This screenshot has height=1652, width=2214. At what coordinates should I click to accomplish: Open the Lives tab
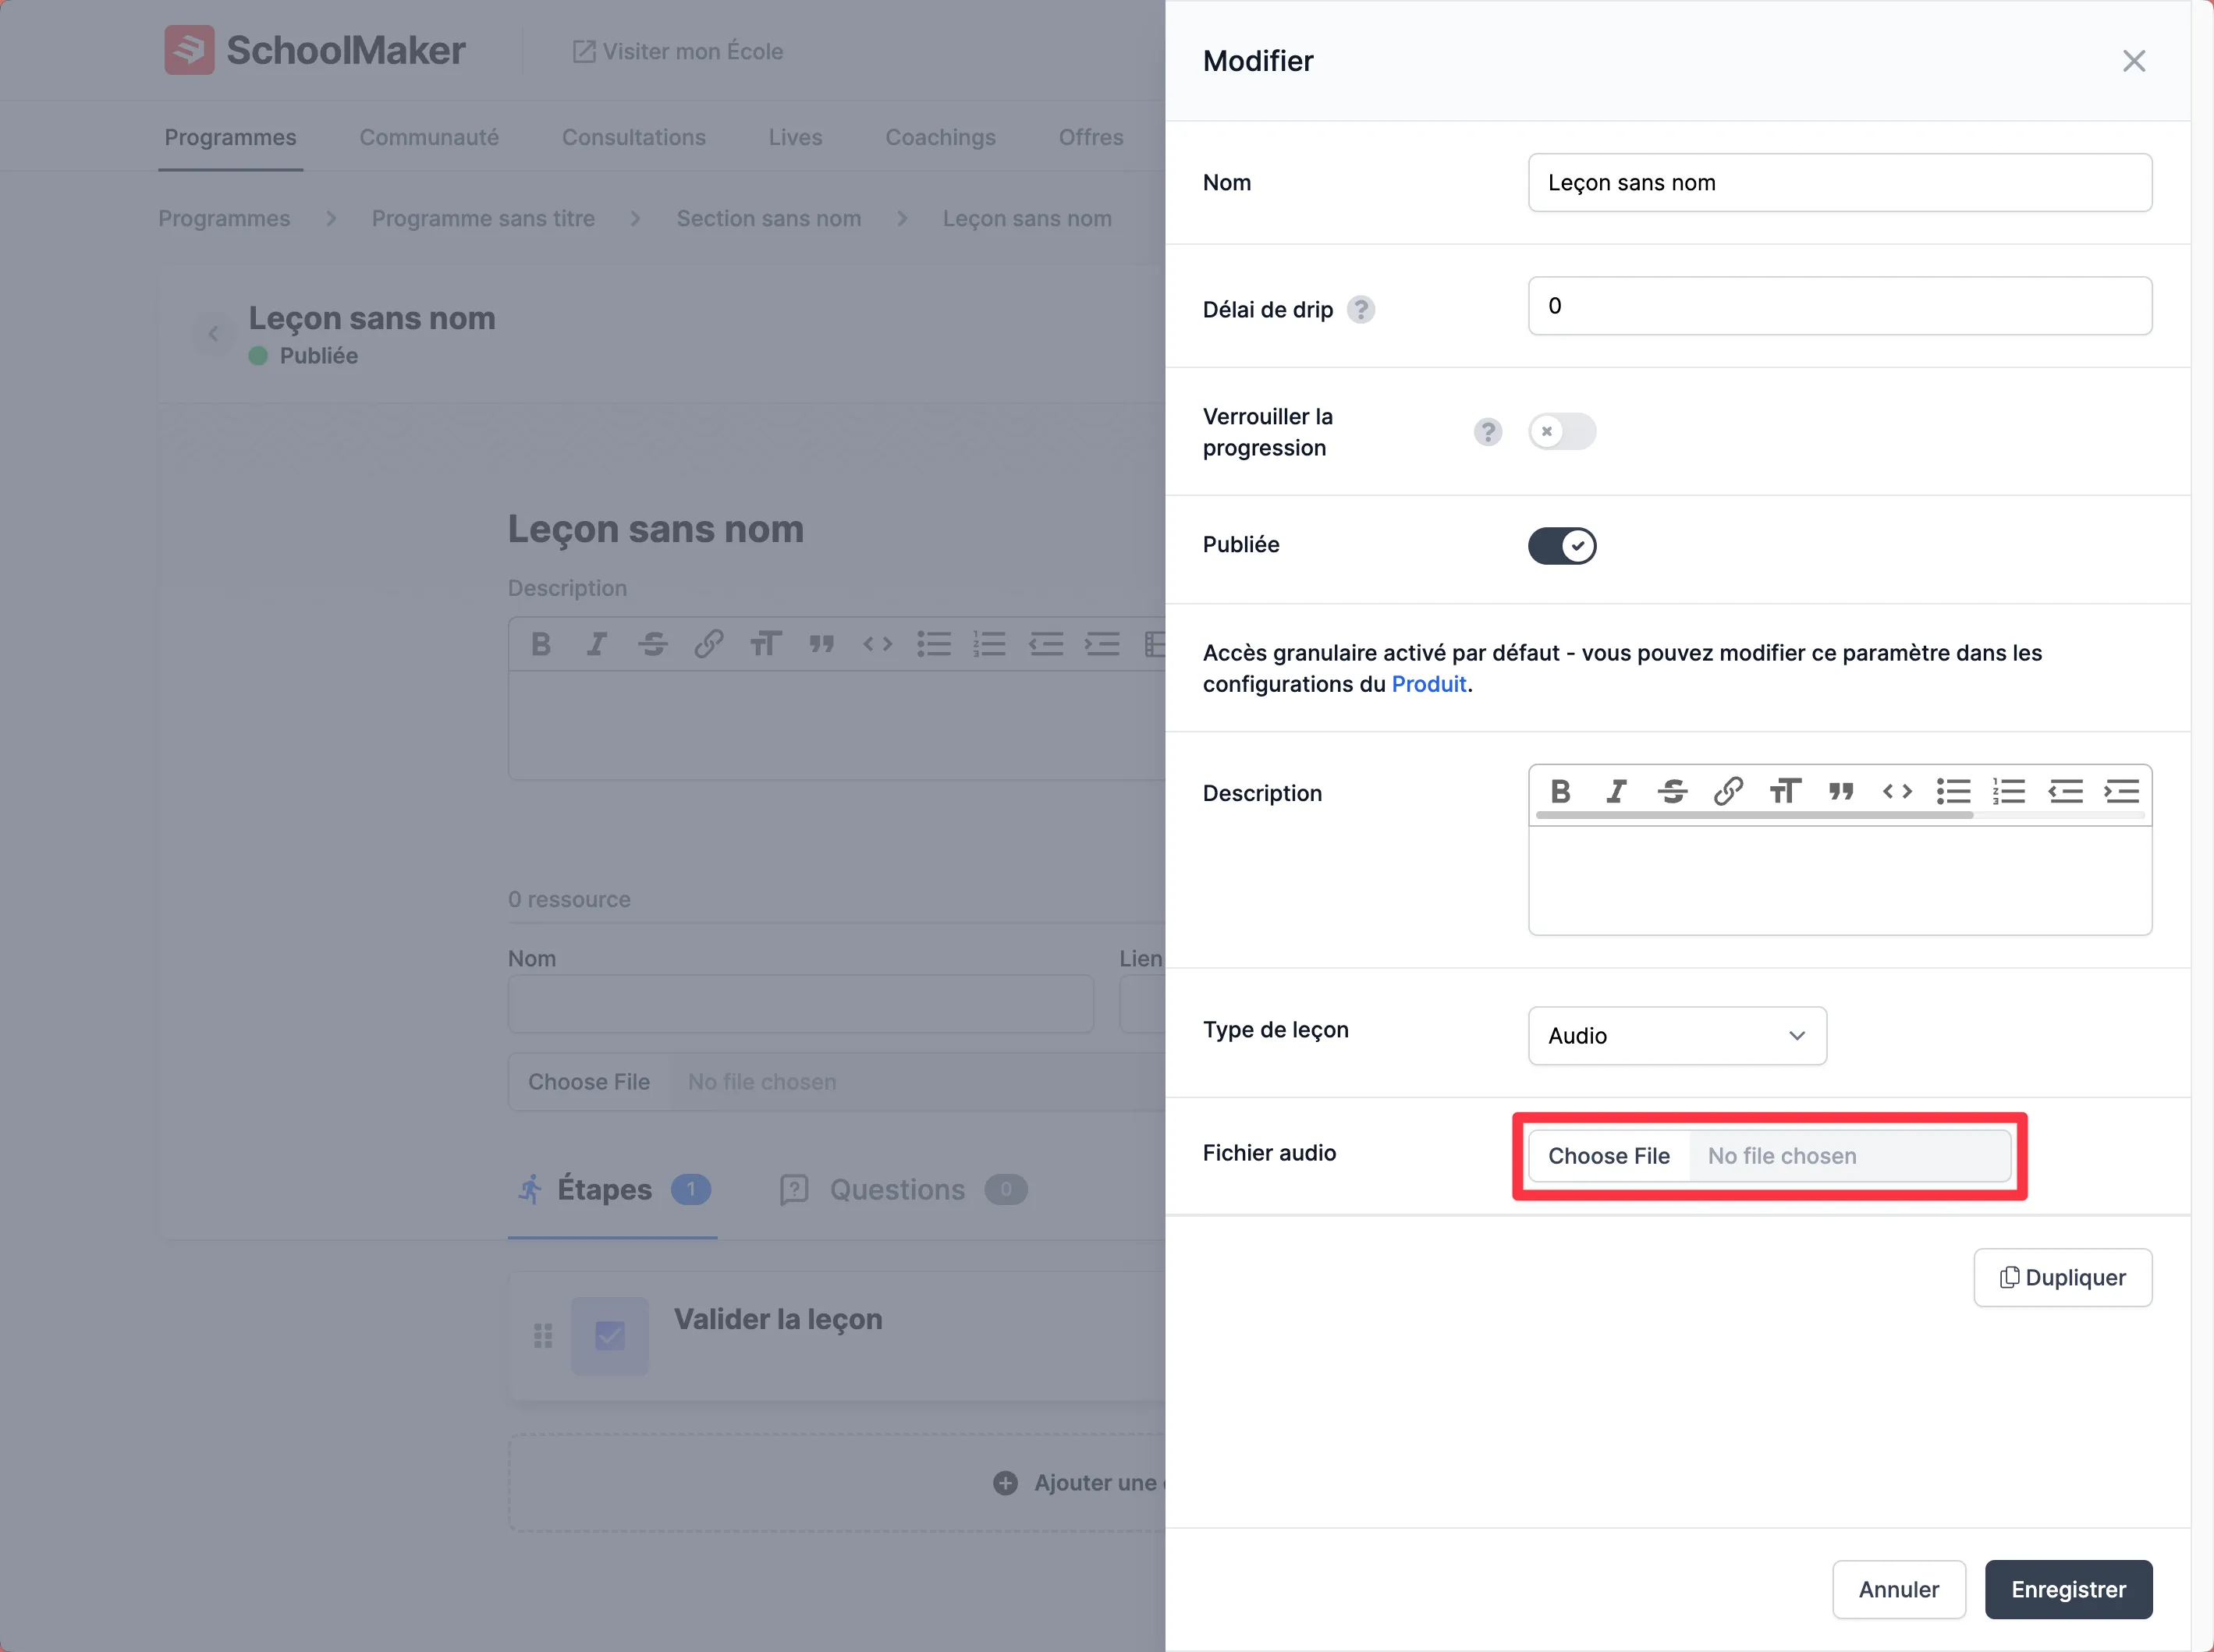[796, 137]
